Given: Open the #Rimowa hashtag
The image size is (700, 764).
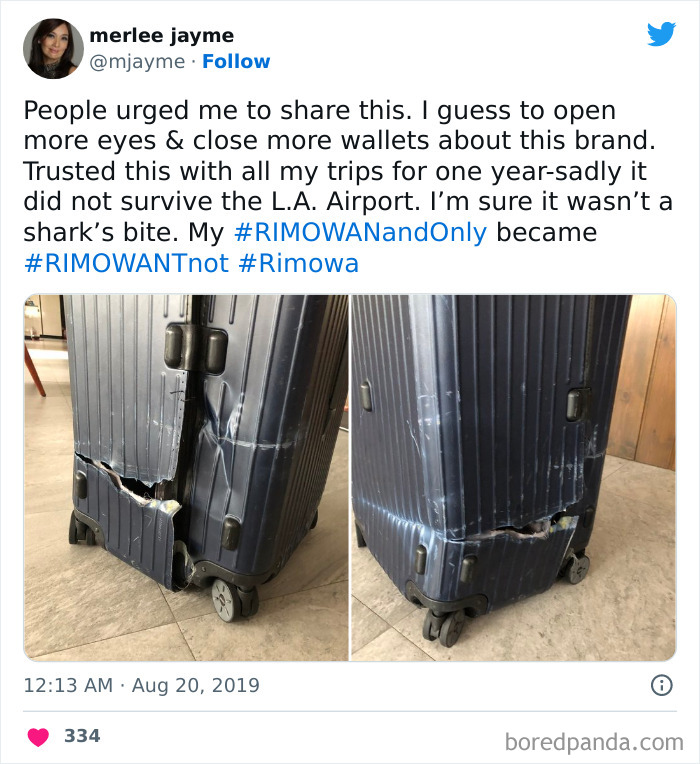Looking at the screenshot, I should pos(299,264).
